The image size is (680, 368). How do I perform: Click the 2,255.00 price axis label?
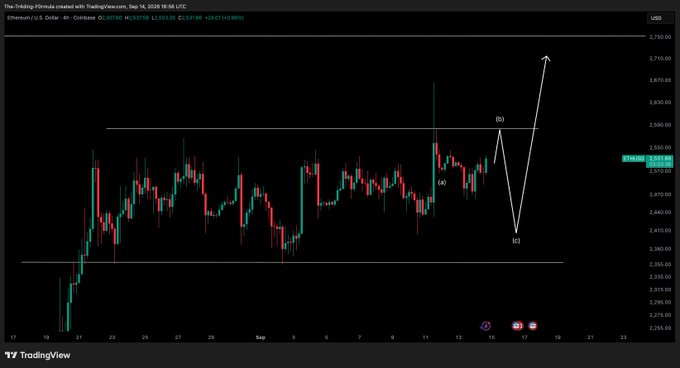660,328
